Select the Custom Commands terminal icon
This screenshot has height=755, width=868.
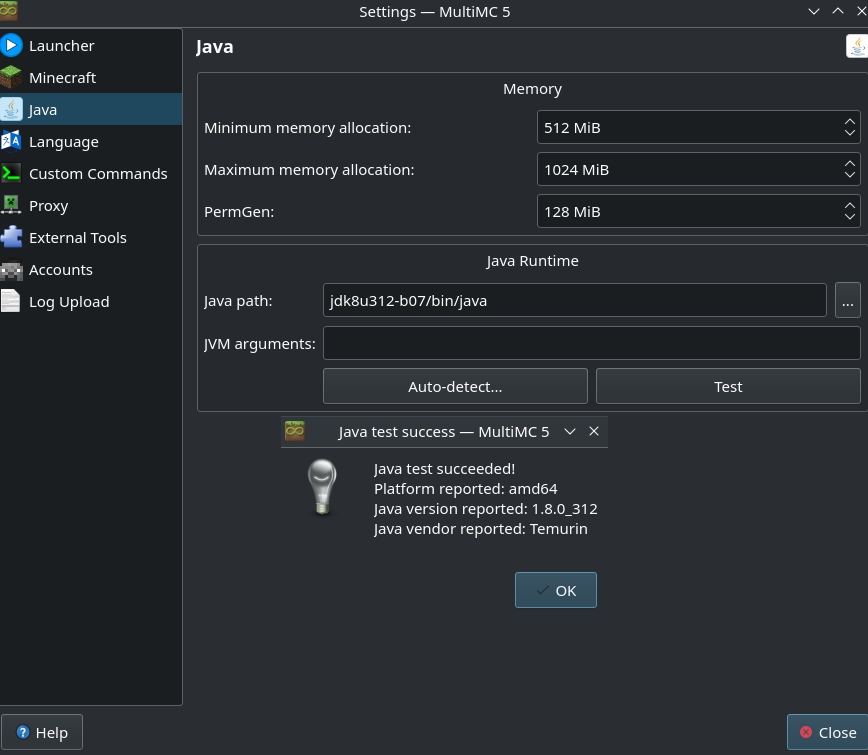(12, 173)
